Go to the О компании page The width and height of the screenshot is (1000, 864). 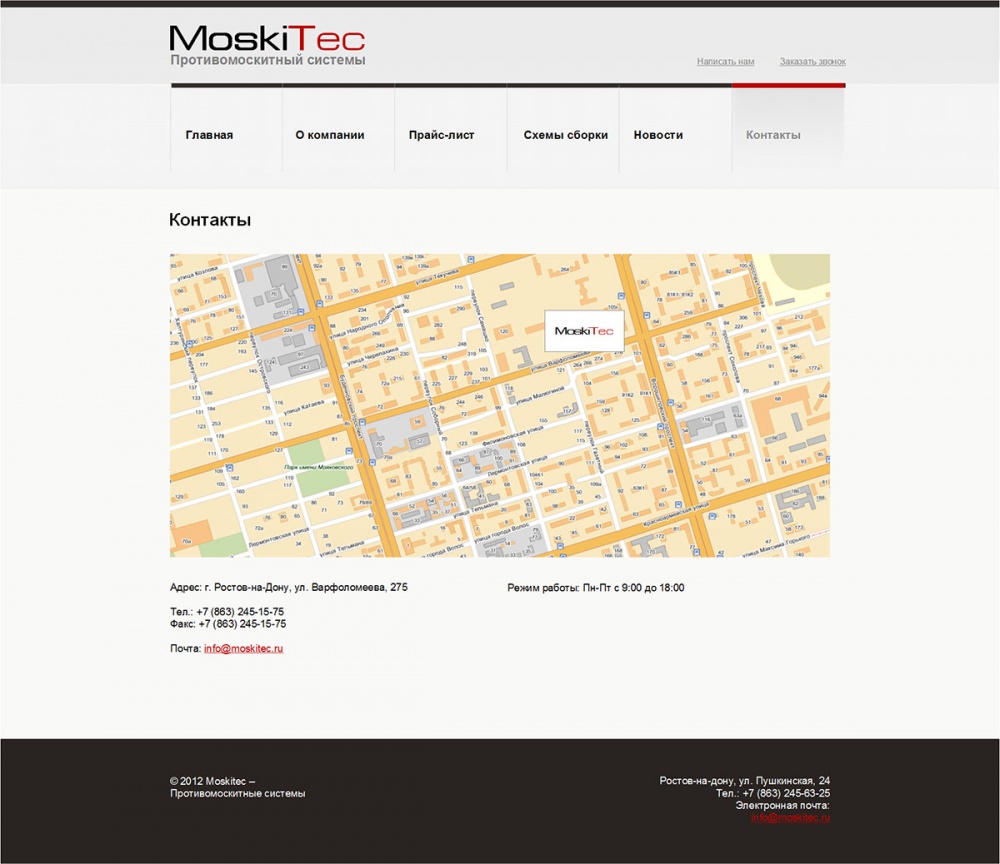coord(330,135)
